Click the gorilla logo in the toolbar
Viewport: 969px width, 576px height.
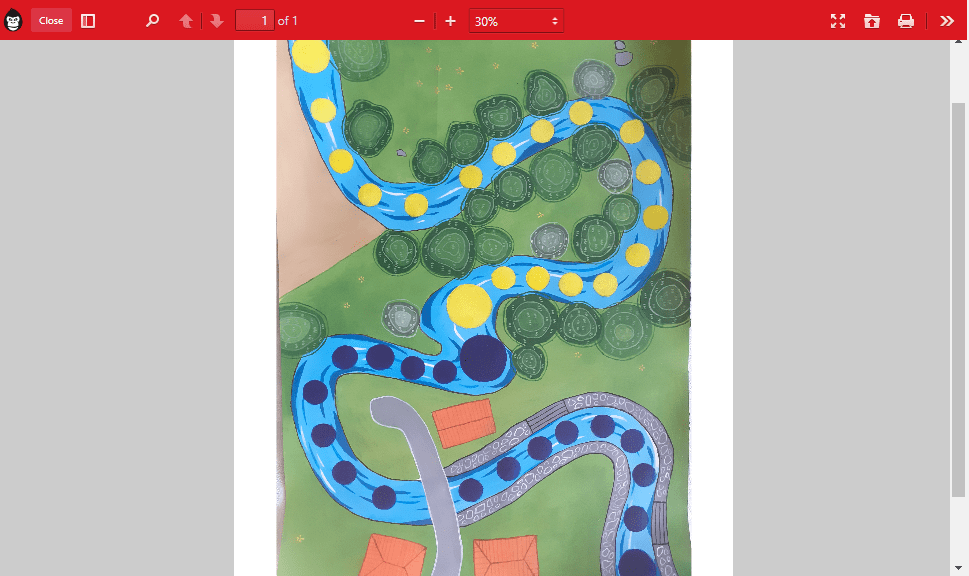coord(14,20)
